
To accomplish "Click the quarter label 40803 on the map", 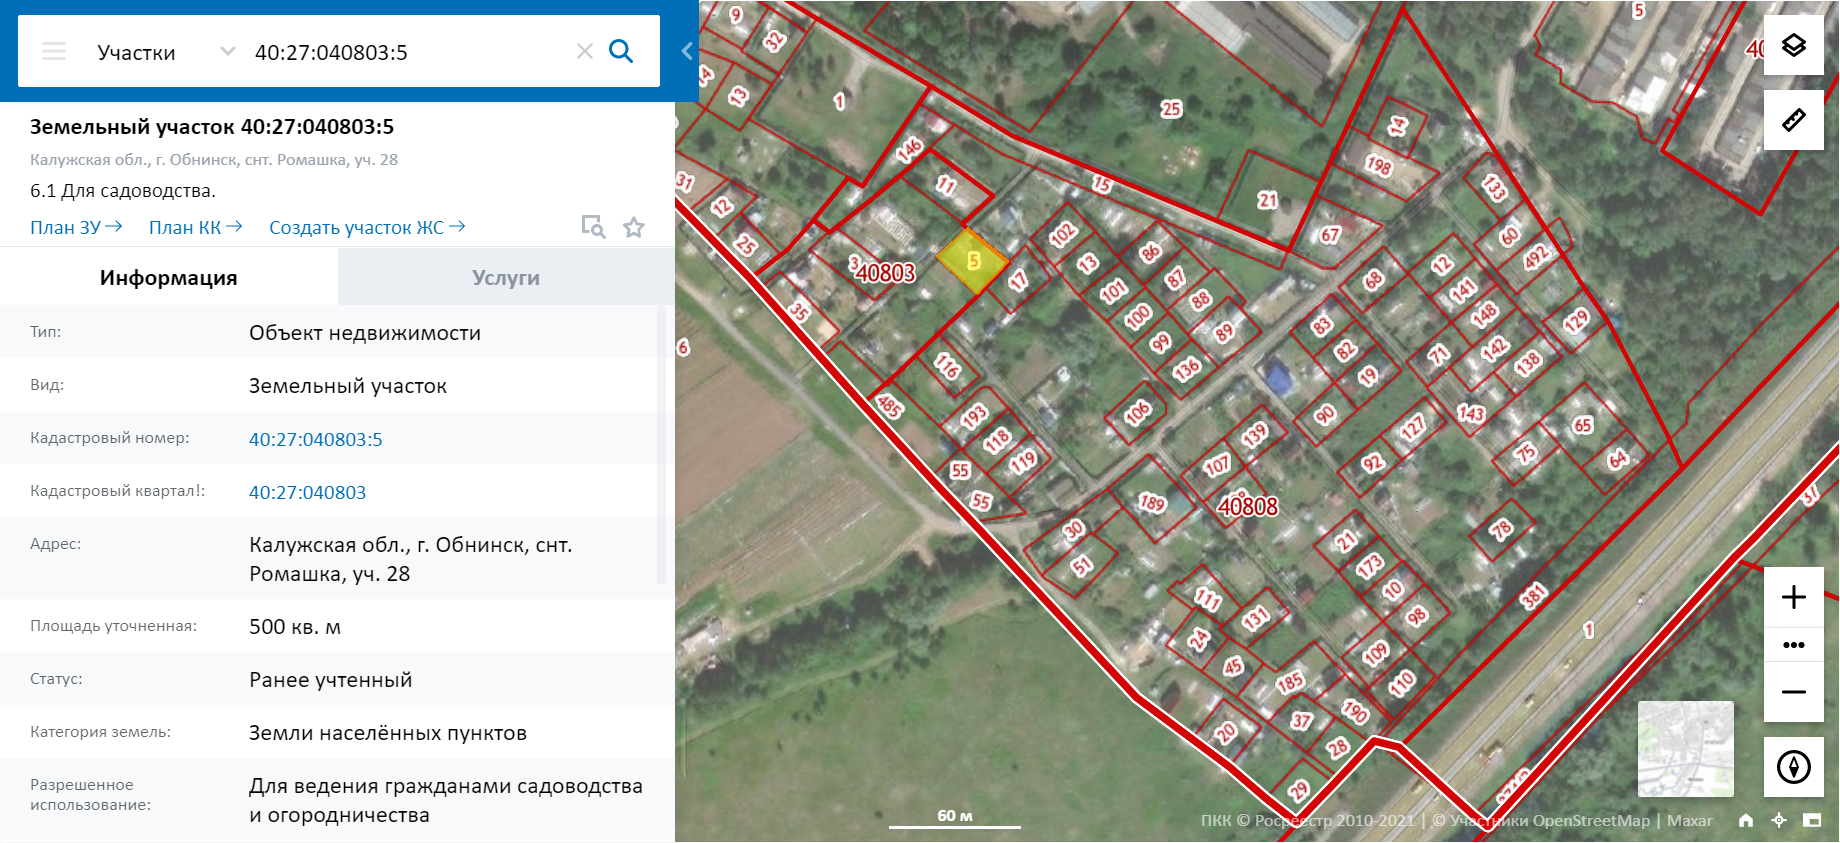I will (x=885, y=273).
